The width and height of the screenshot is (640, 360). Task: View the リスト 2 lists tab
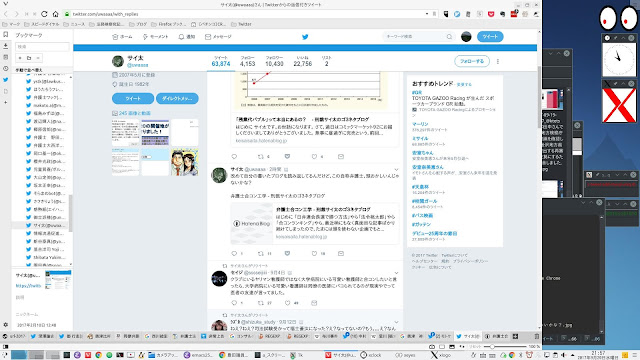(327, 61)
